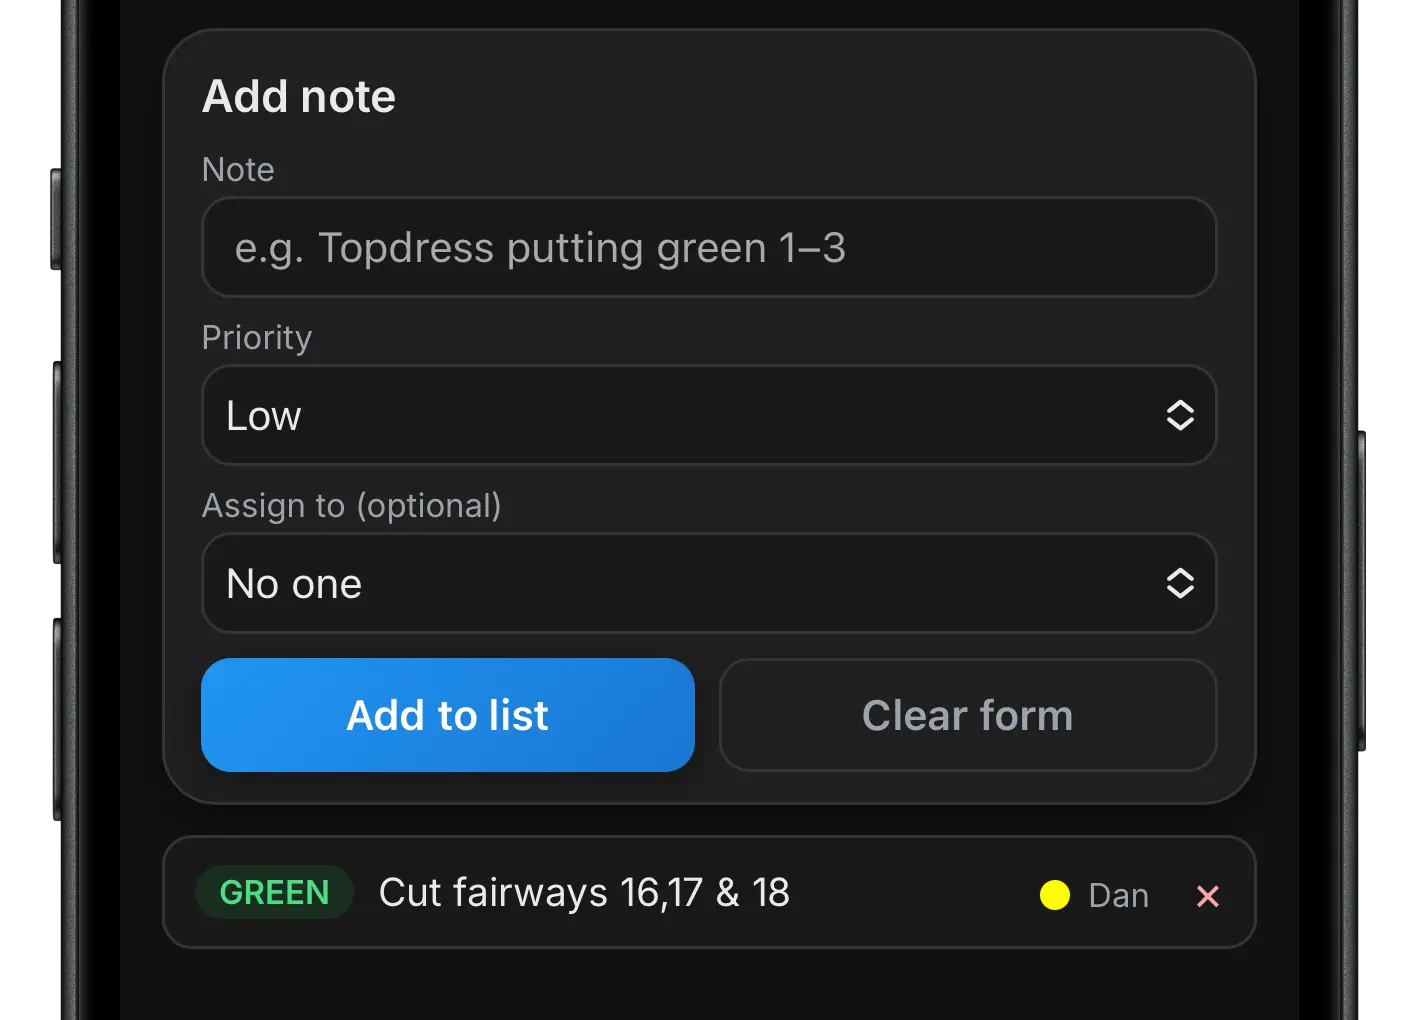Click the Priority field label
This screenshot has width=1419, height=1020.
257,338
